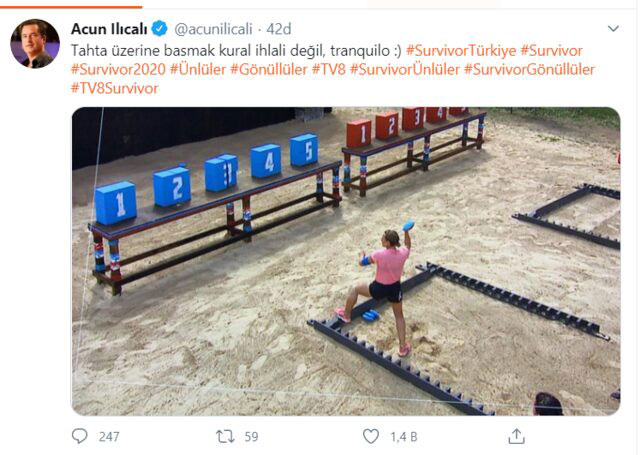Viewport: 640px width, 455px height.
Task: Open the #Gönüllüler hashtag
Action: tap(269, 69)
